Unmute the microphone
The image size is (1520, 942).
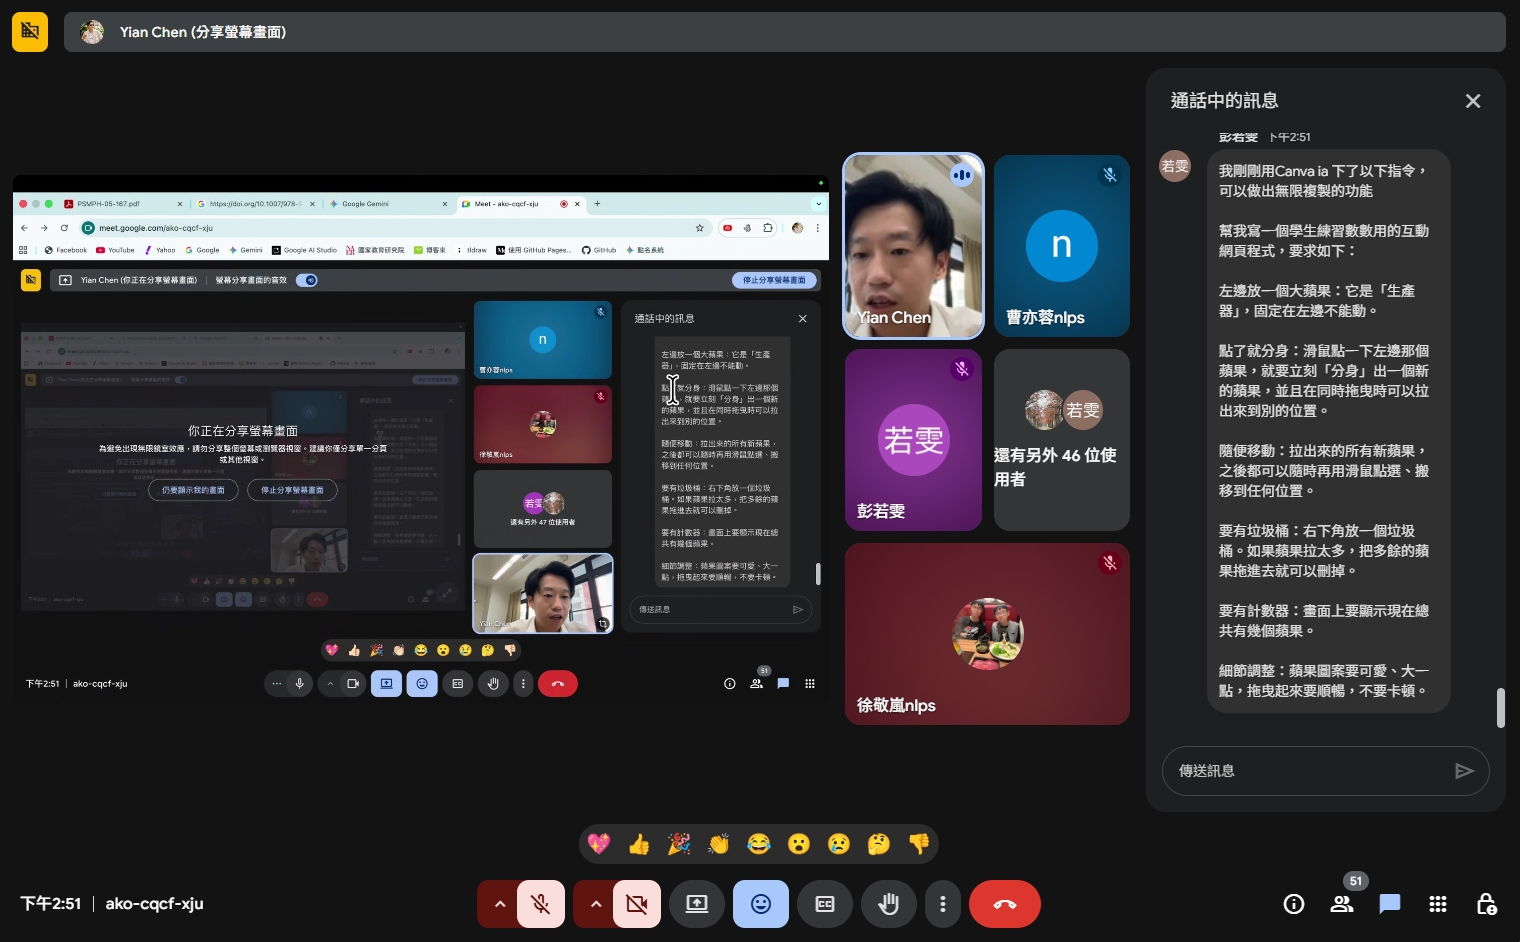pyautogui.click(x=540, y=904)
